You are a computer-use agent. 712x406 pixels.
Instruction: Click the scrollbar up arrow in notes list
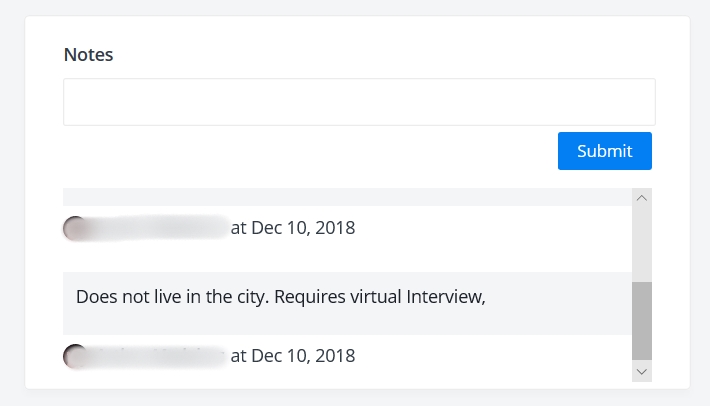(642, 198)
